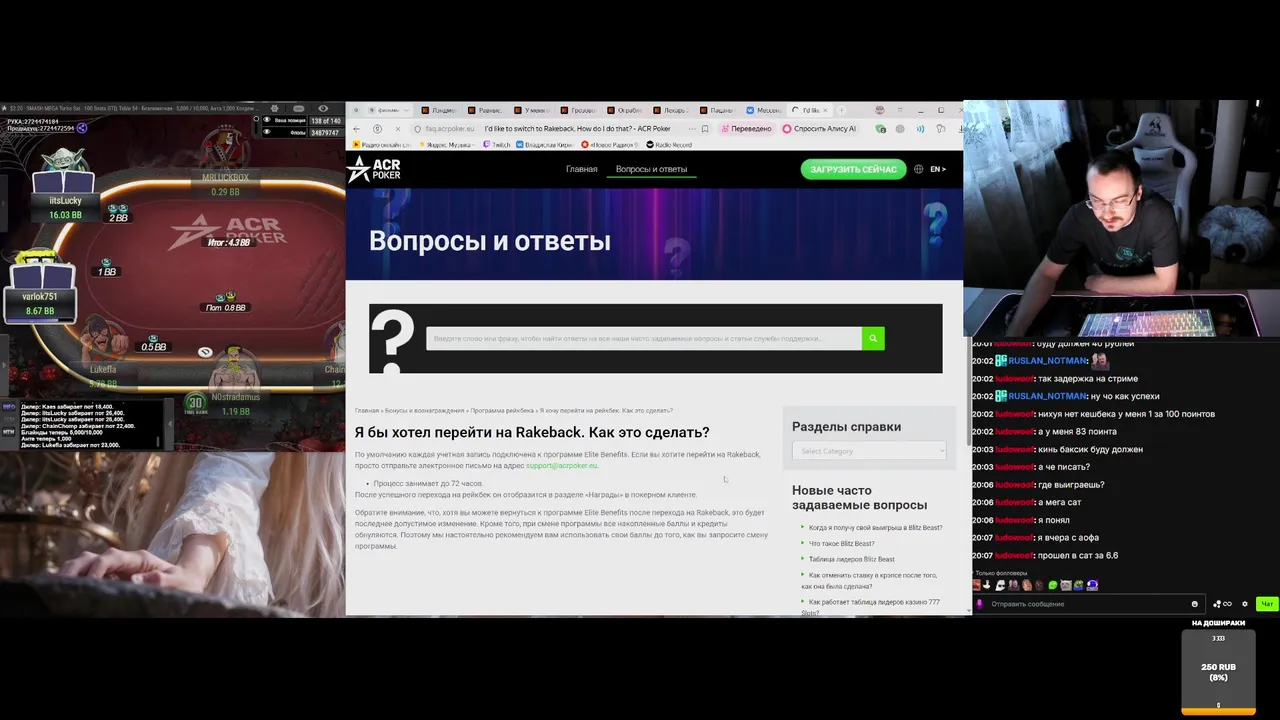Open the Radio Record bookmark
This screenshot has height=720, width=1280.
(669, 145)
